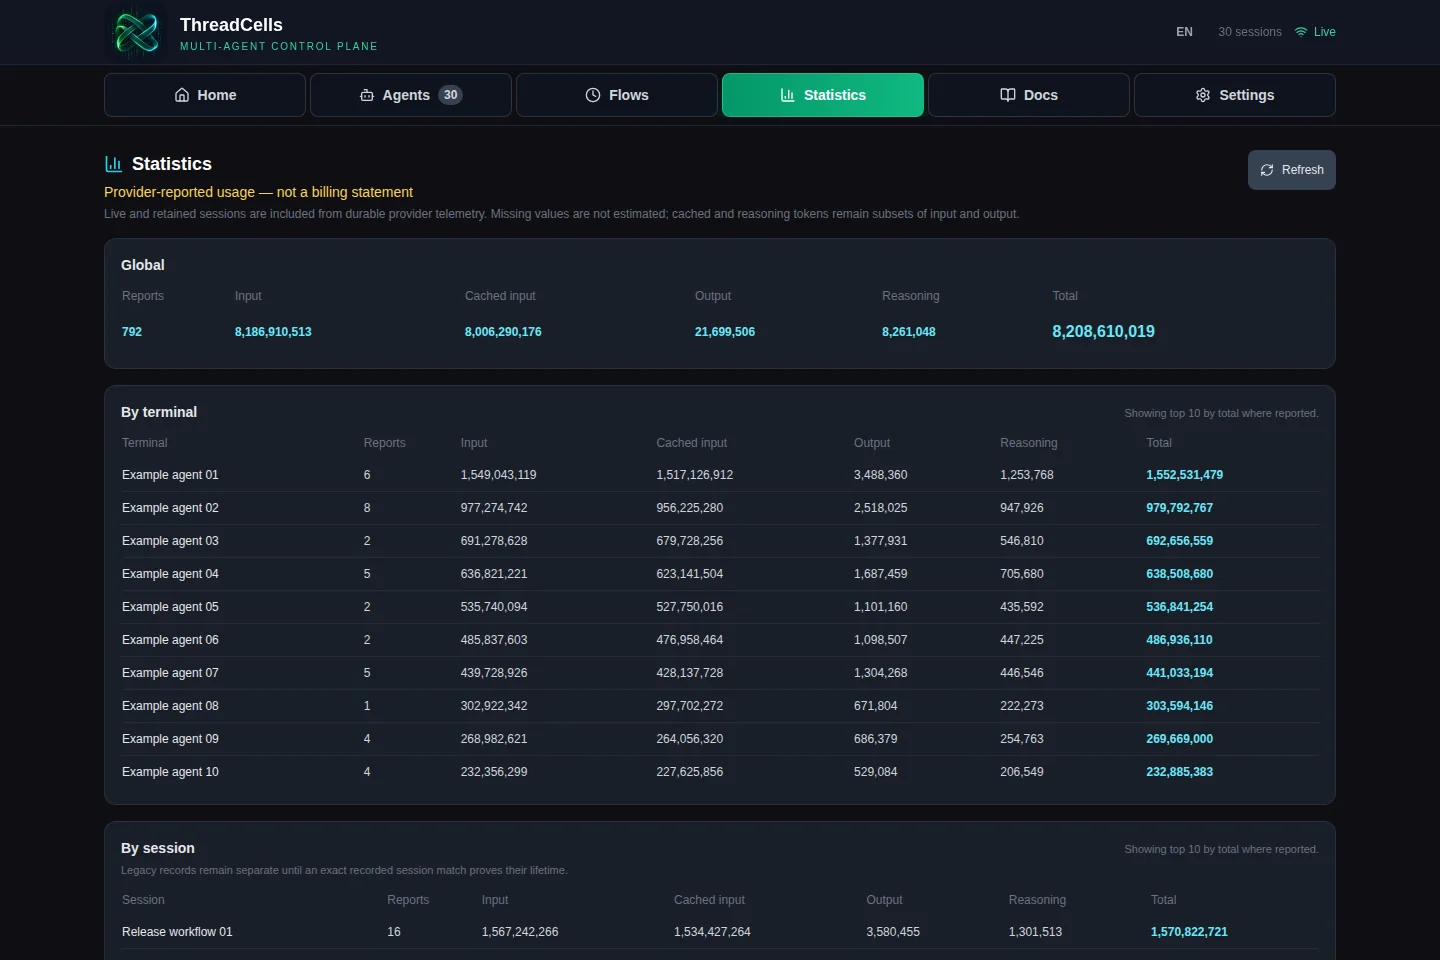Viewport: 1440px width, 960px height.
Task: Click total 232,885,383 for agent 10
Action: coord(1179,772)
